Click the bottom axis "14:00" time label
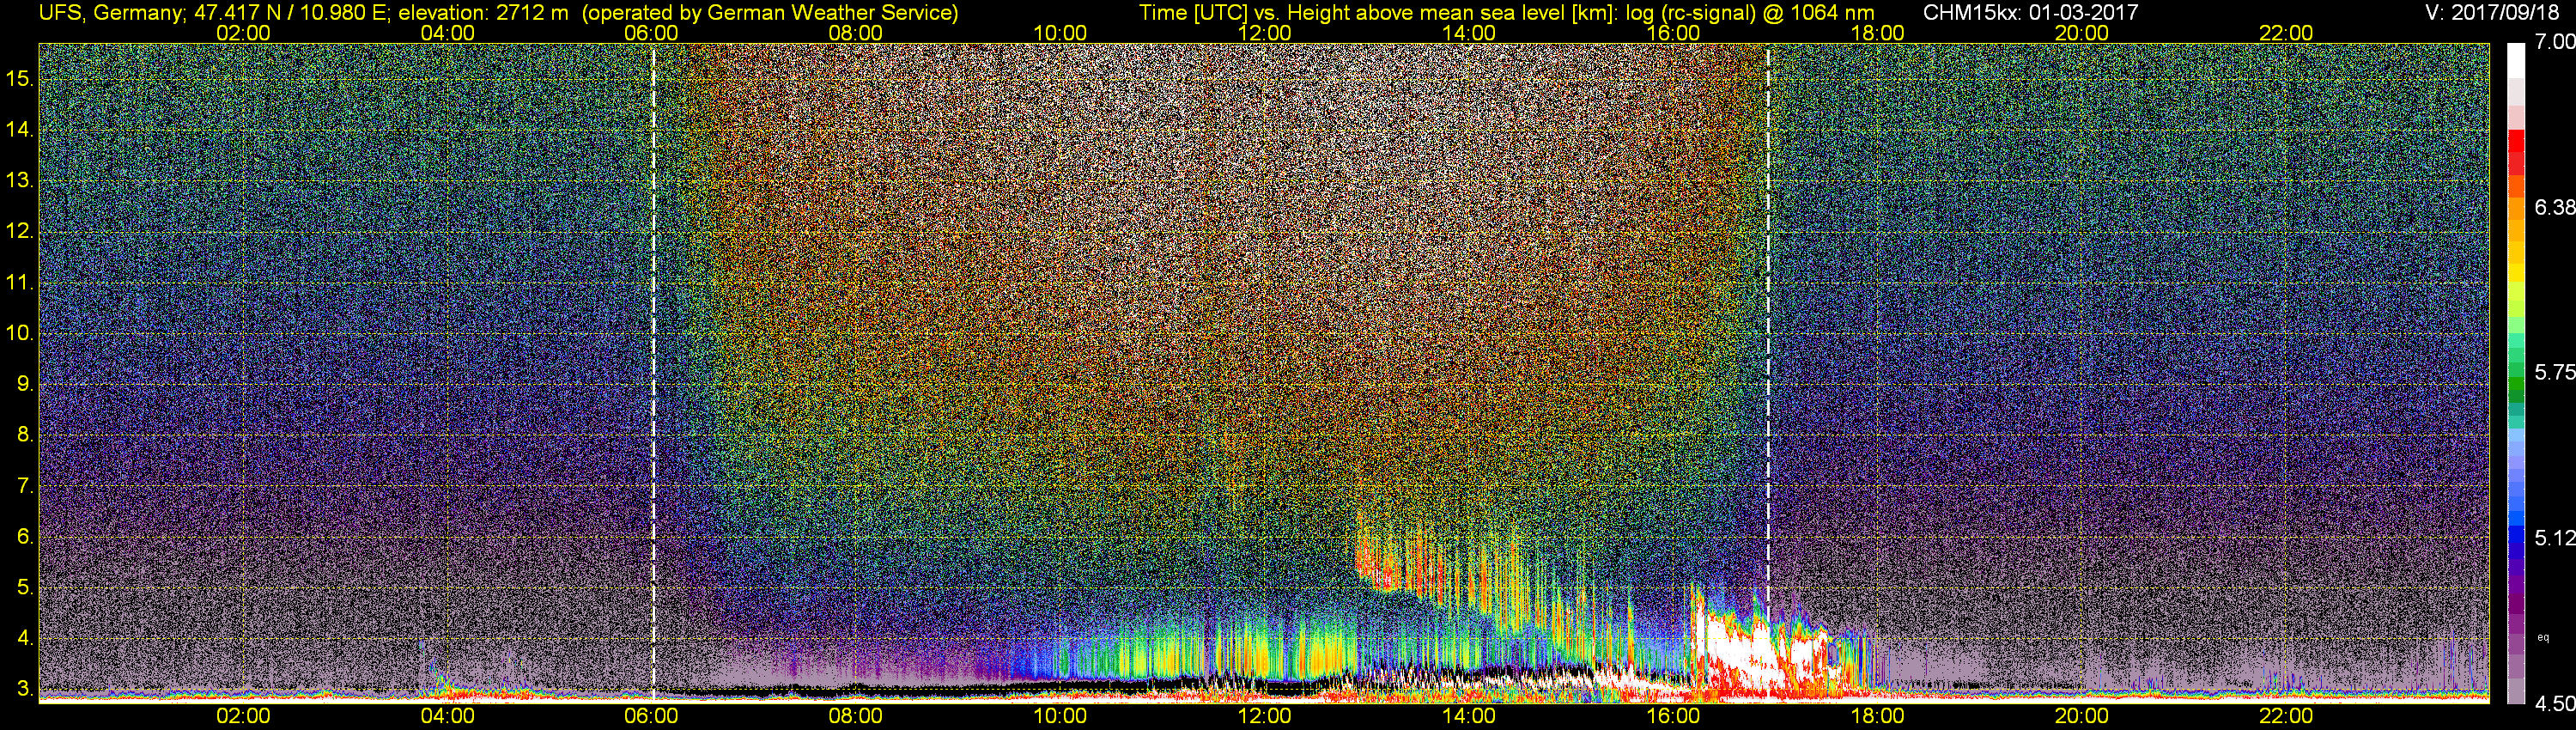Screen dimensions: 2576x730 click(1469, 716)
